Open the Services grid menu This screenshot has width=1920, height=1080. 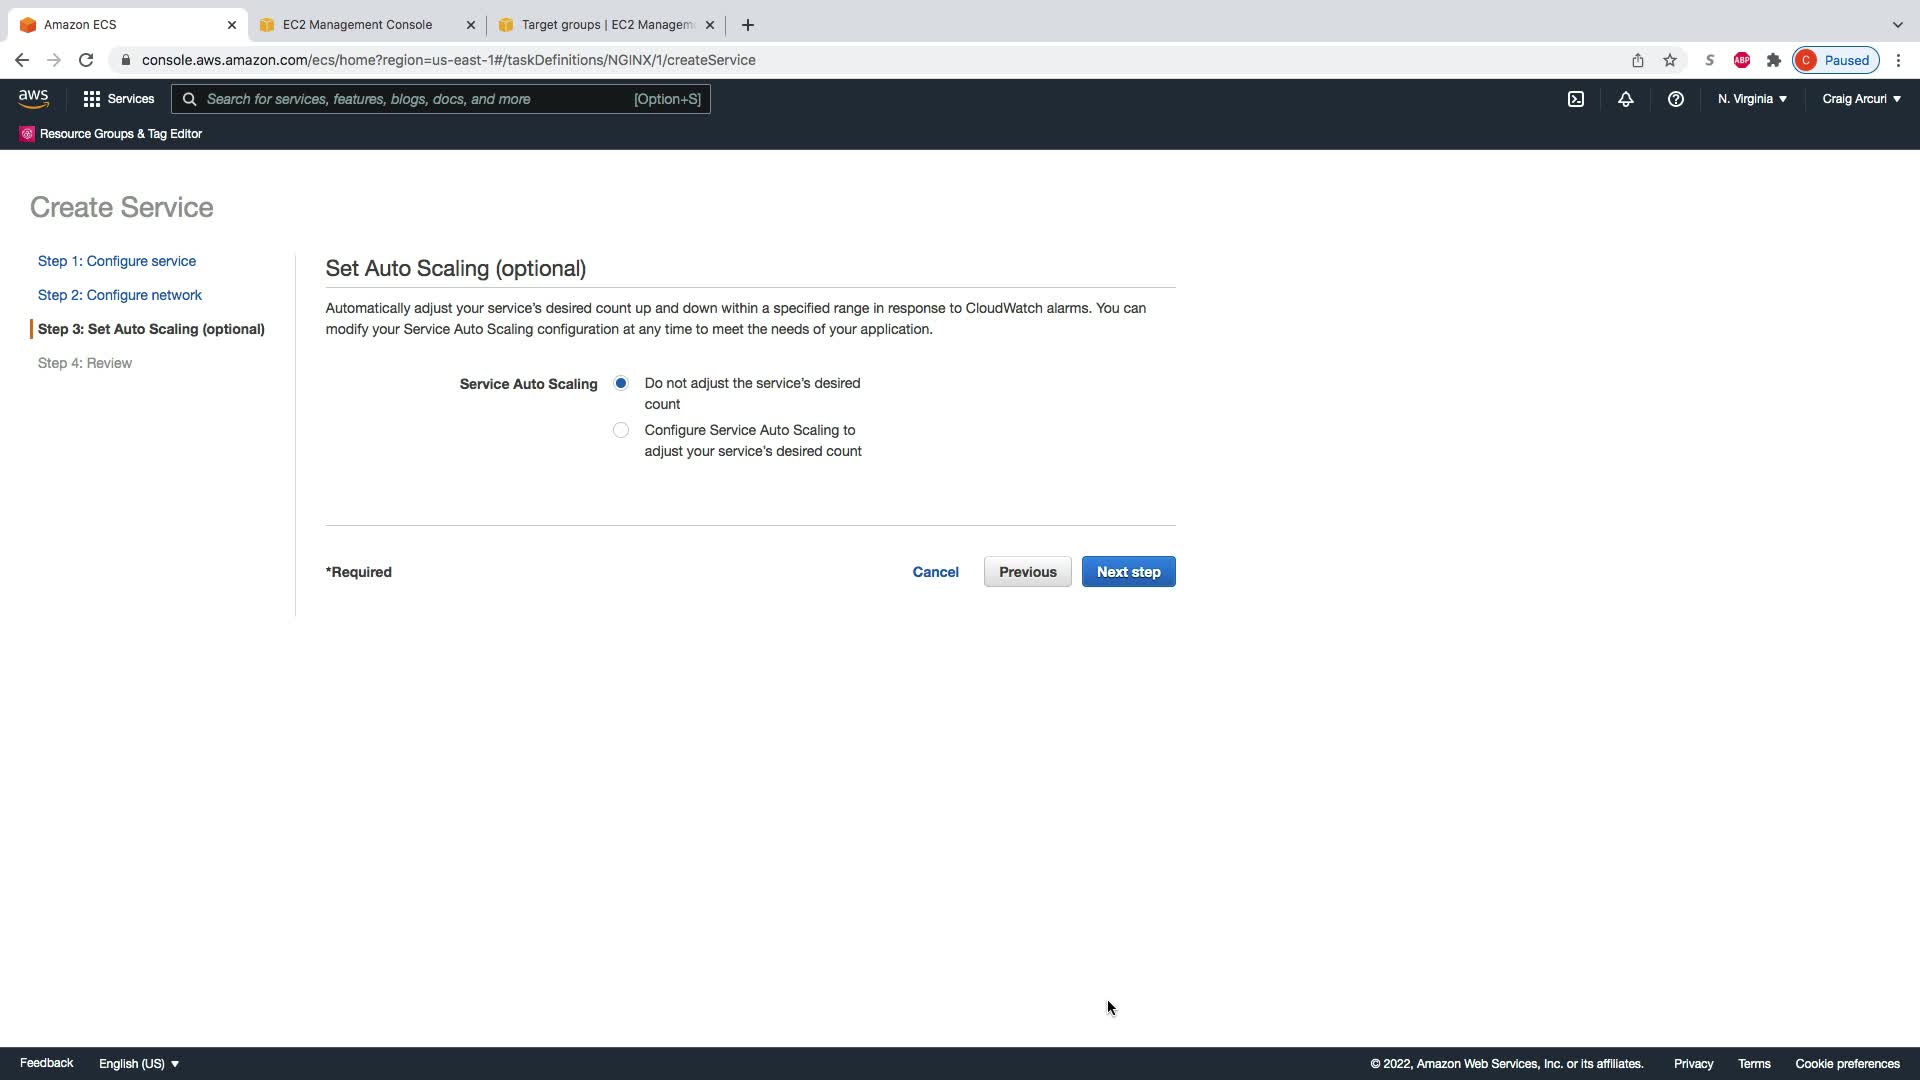tap(118, 99)
